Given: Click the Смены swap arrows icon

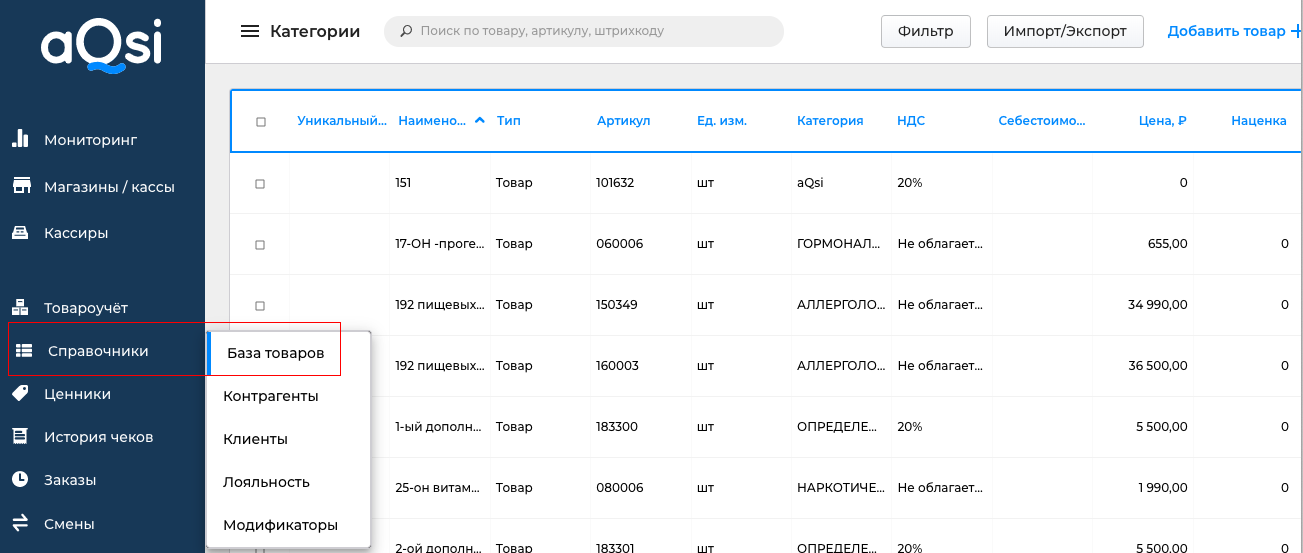Looking at the screenshot, I should click(19, 523).
